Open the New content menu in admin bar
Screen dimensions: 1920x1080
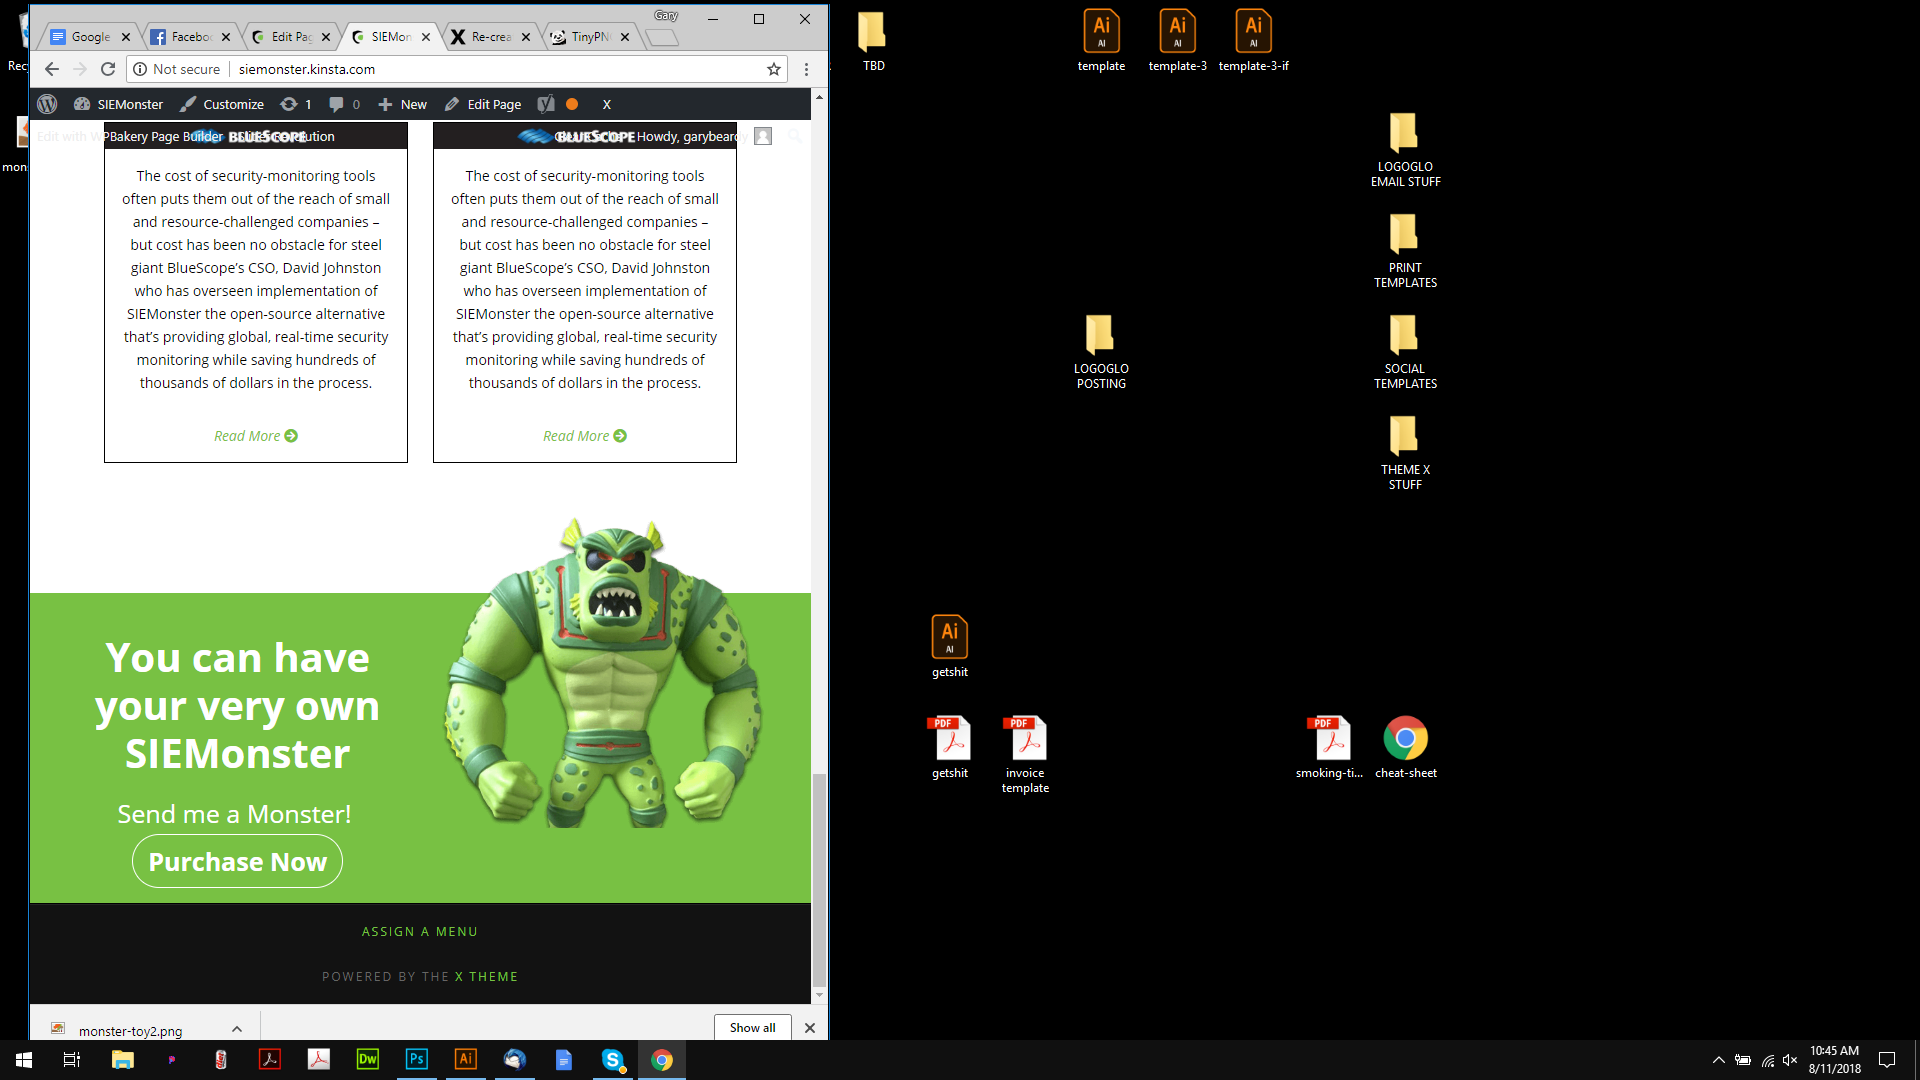(x=402, y=104)
